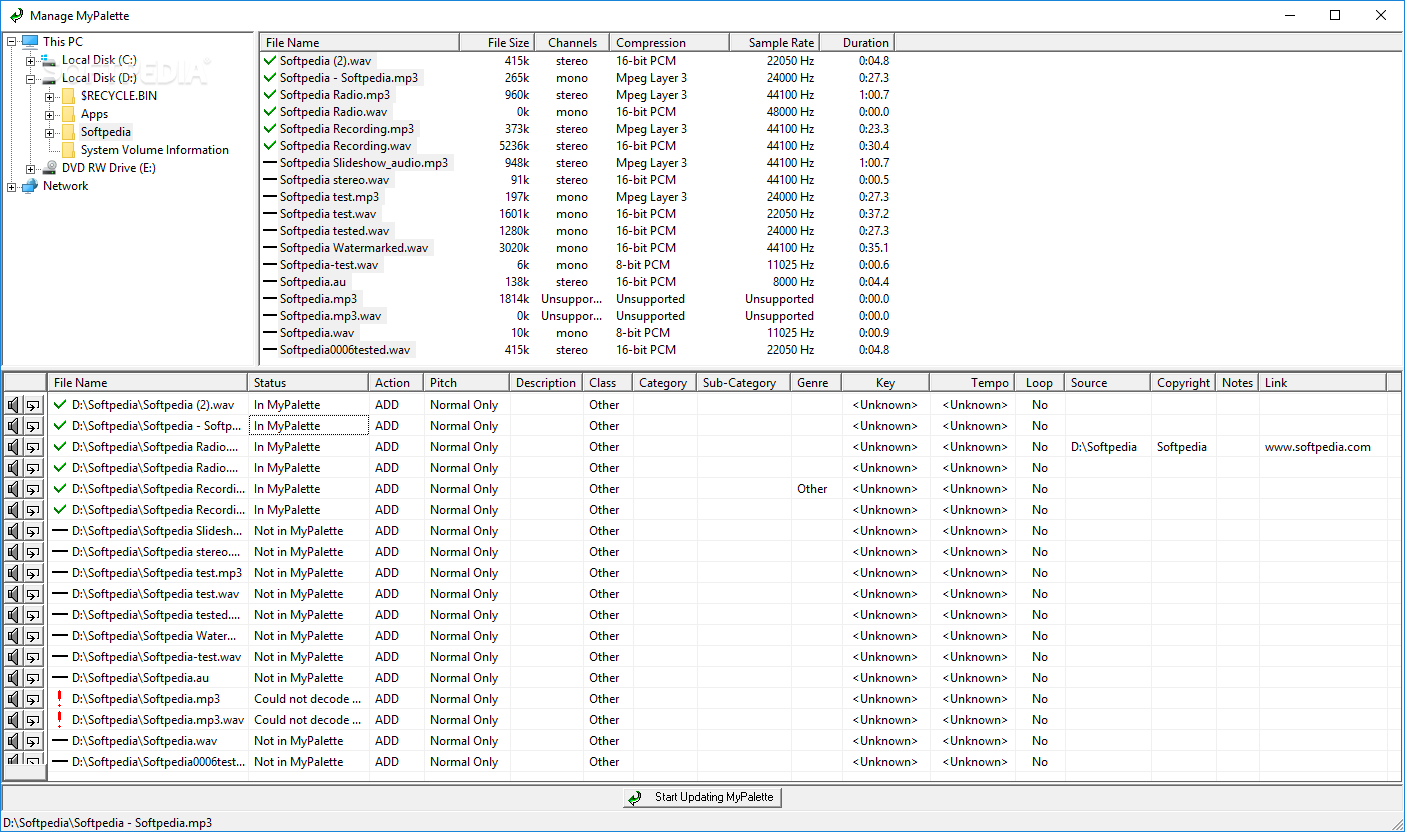Click Could not decode status for Softpedia.mp3
This screenshot has height=832, width=1405.
point(308,699)
